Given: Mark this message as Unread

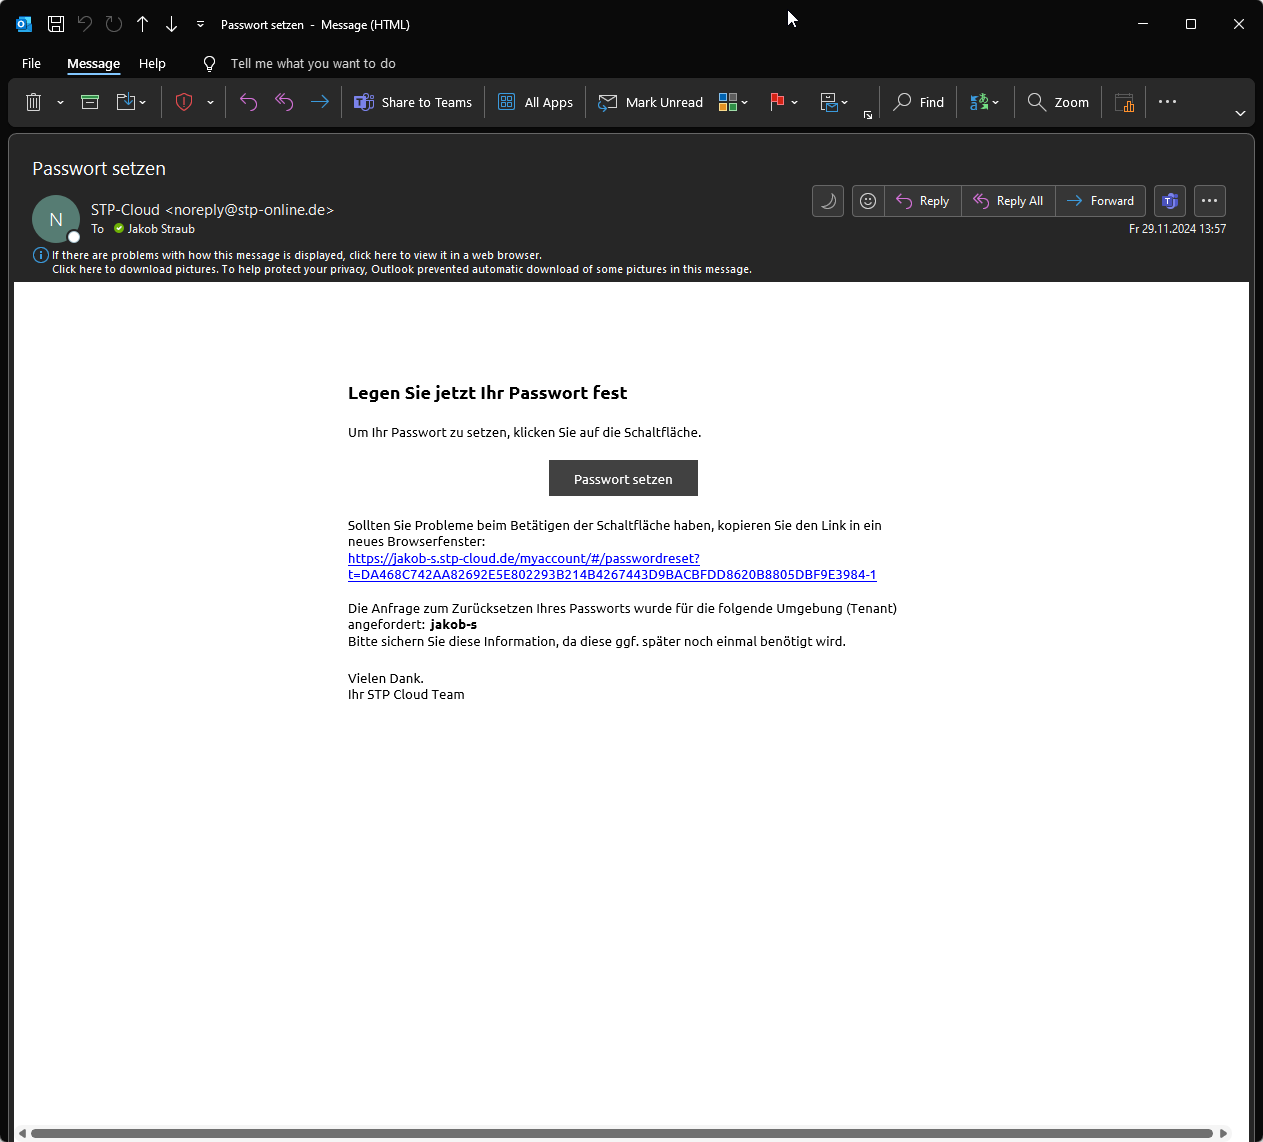Looking at the screenshot, I should (x=651, y=102).
